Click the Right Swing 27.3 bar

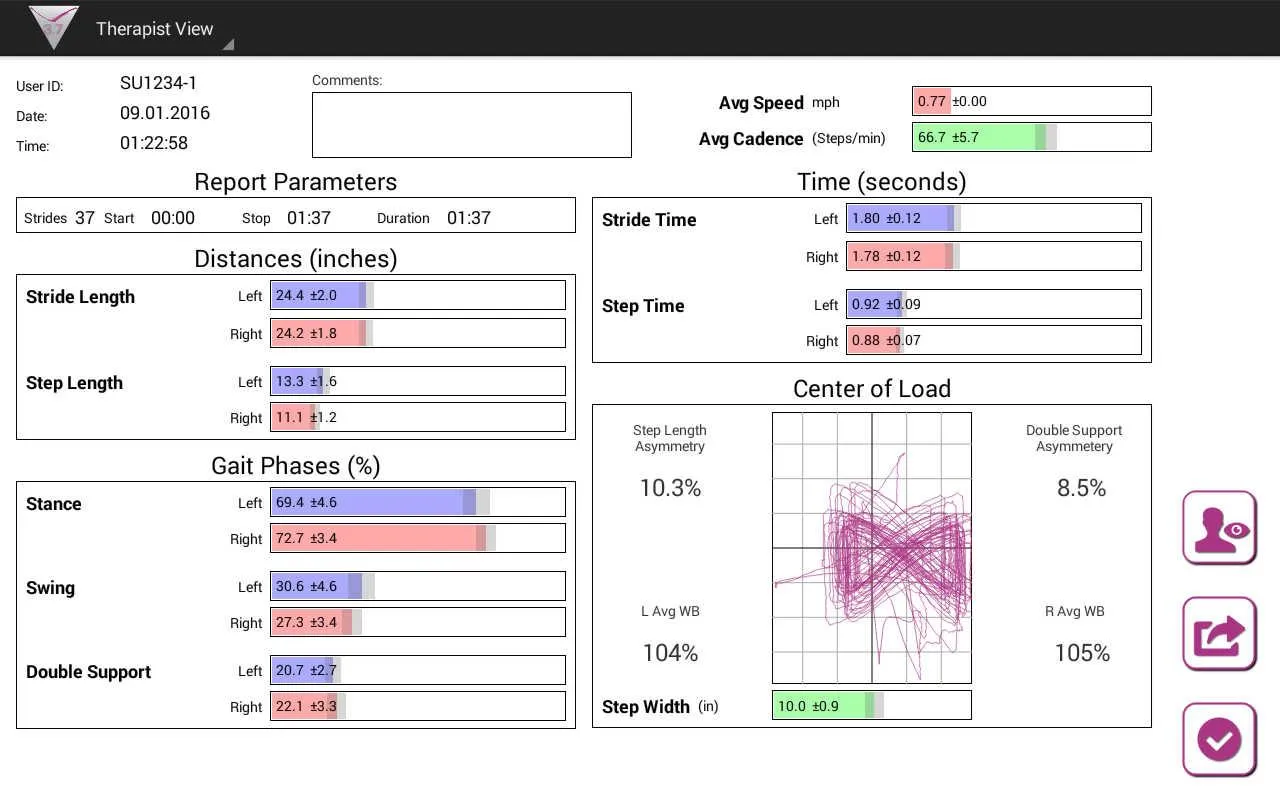[418, 622]
